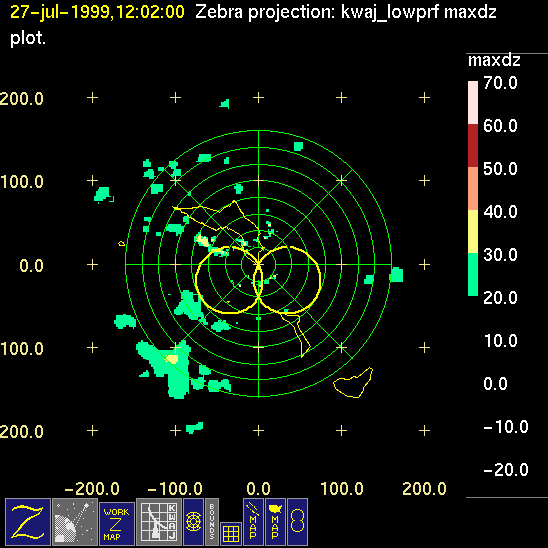This screenshot has height=548, width=548.
Task: Click the maxdz color bar title
Action: coord(494,60)
